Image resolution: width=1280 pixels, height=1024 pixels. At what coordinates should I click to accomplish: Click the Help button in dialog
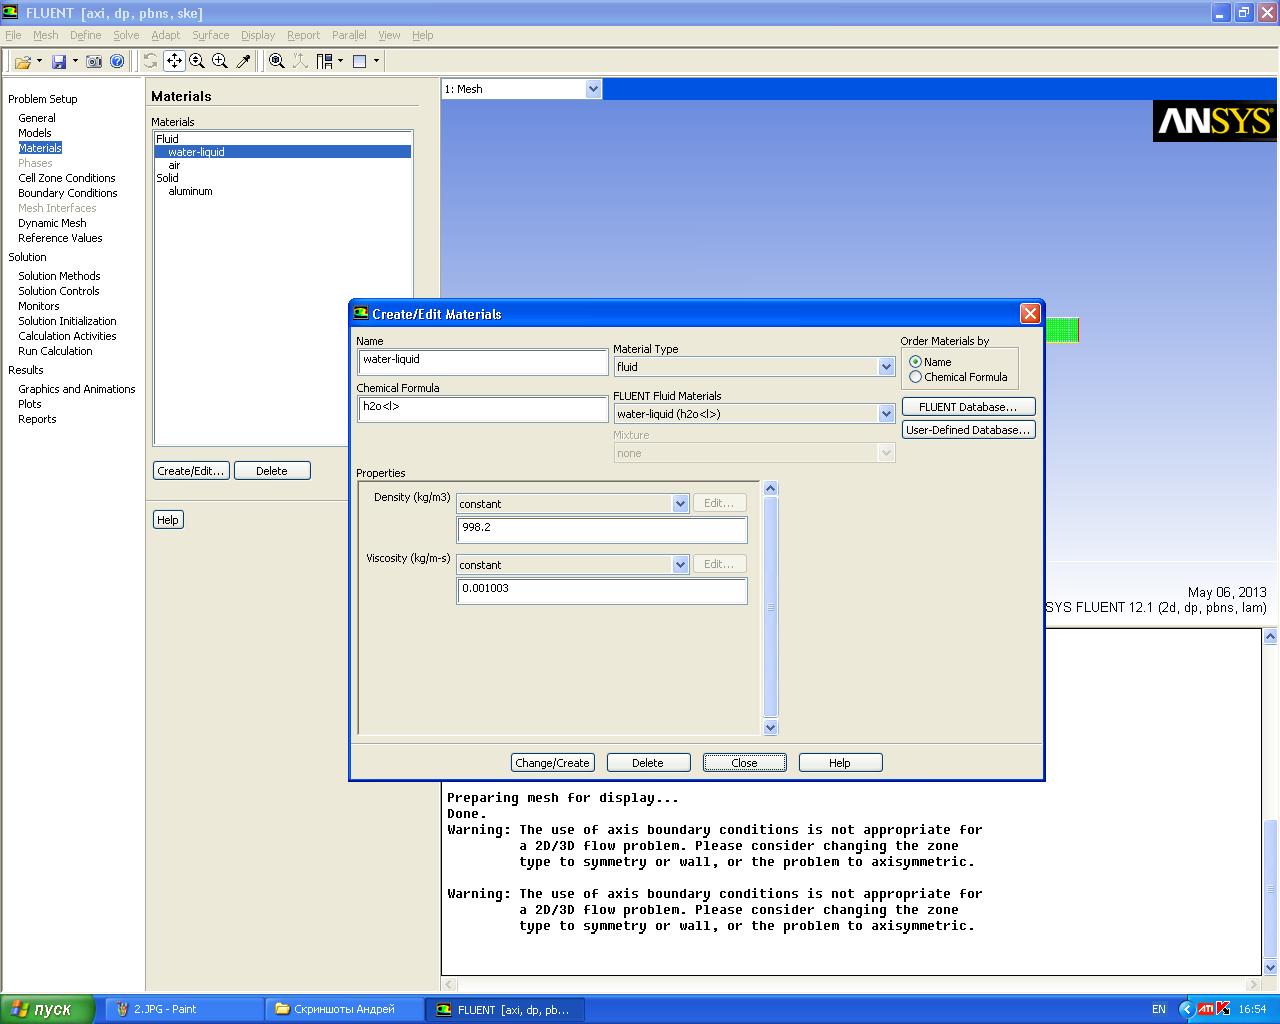[x=840, y=763]
